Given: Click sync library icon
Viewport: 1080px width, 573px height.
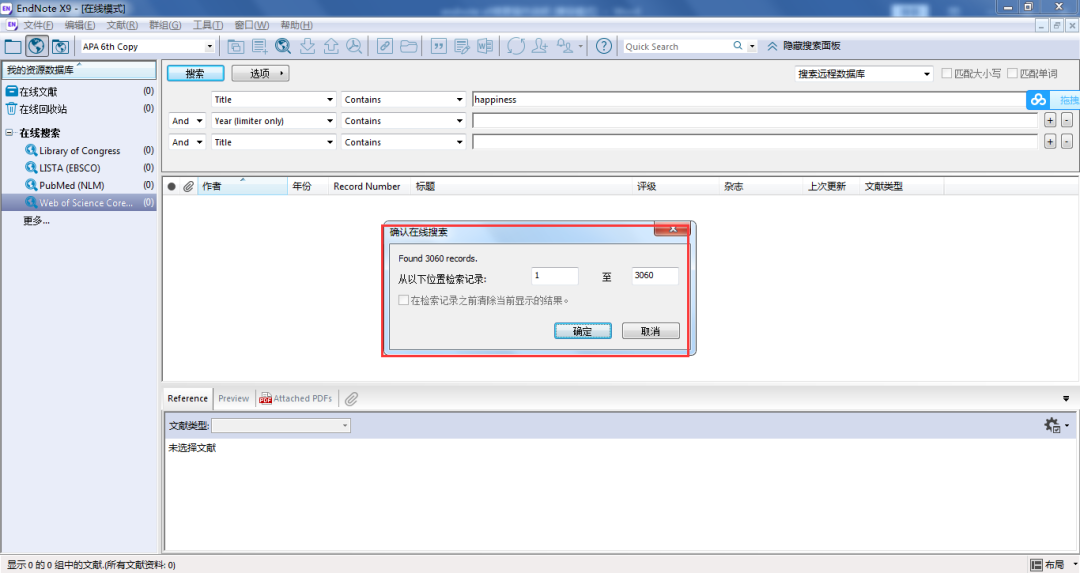Looking at the screenshot, I should (516, 46).
